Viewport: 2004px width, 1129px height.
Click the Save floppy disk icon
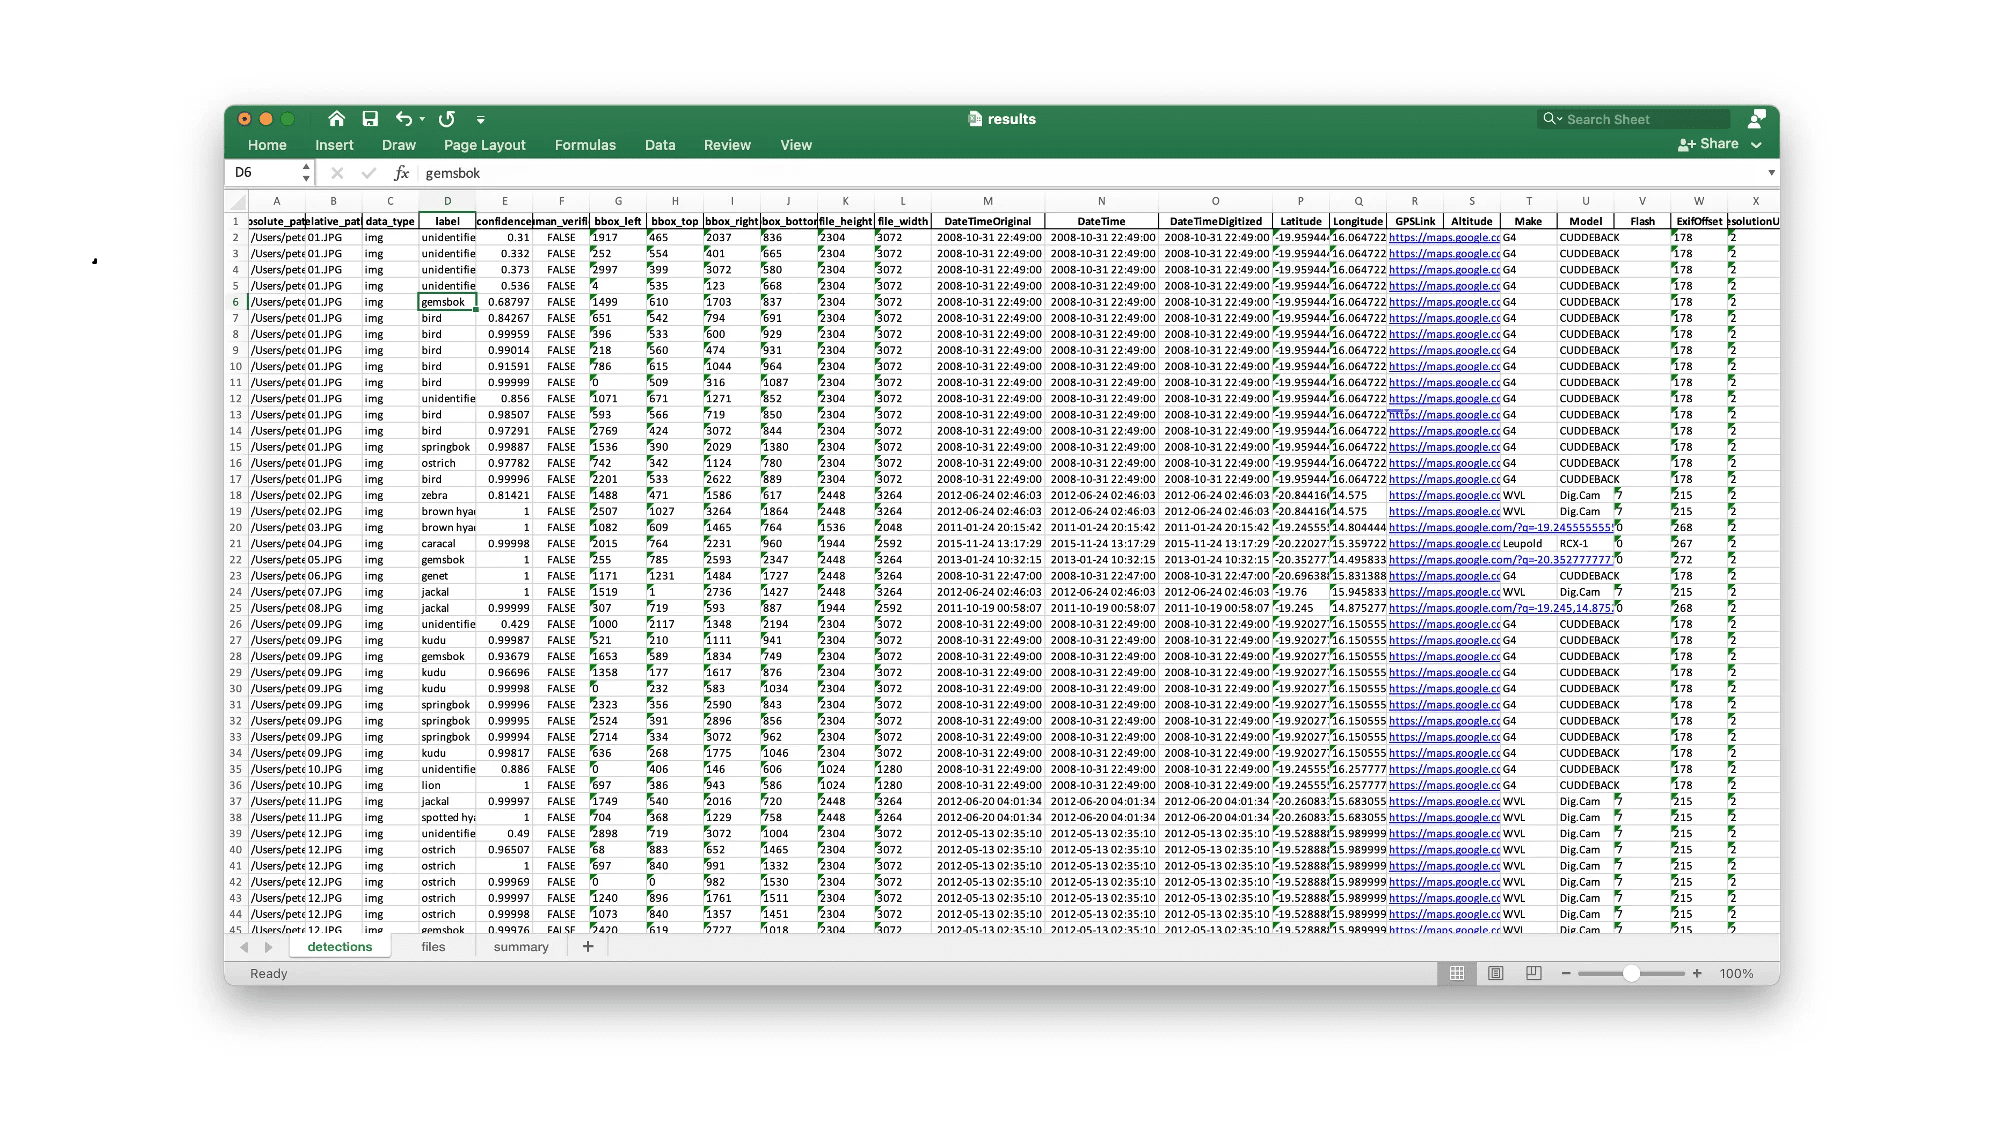coord(370,119)
